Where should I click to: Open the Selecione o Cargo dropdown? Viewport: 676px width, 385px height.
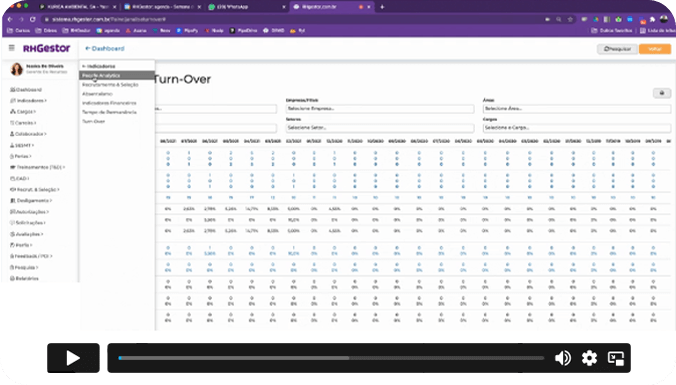click(x=577, y=128)
